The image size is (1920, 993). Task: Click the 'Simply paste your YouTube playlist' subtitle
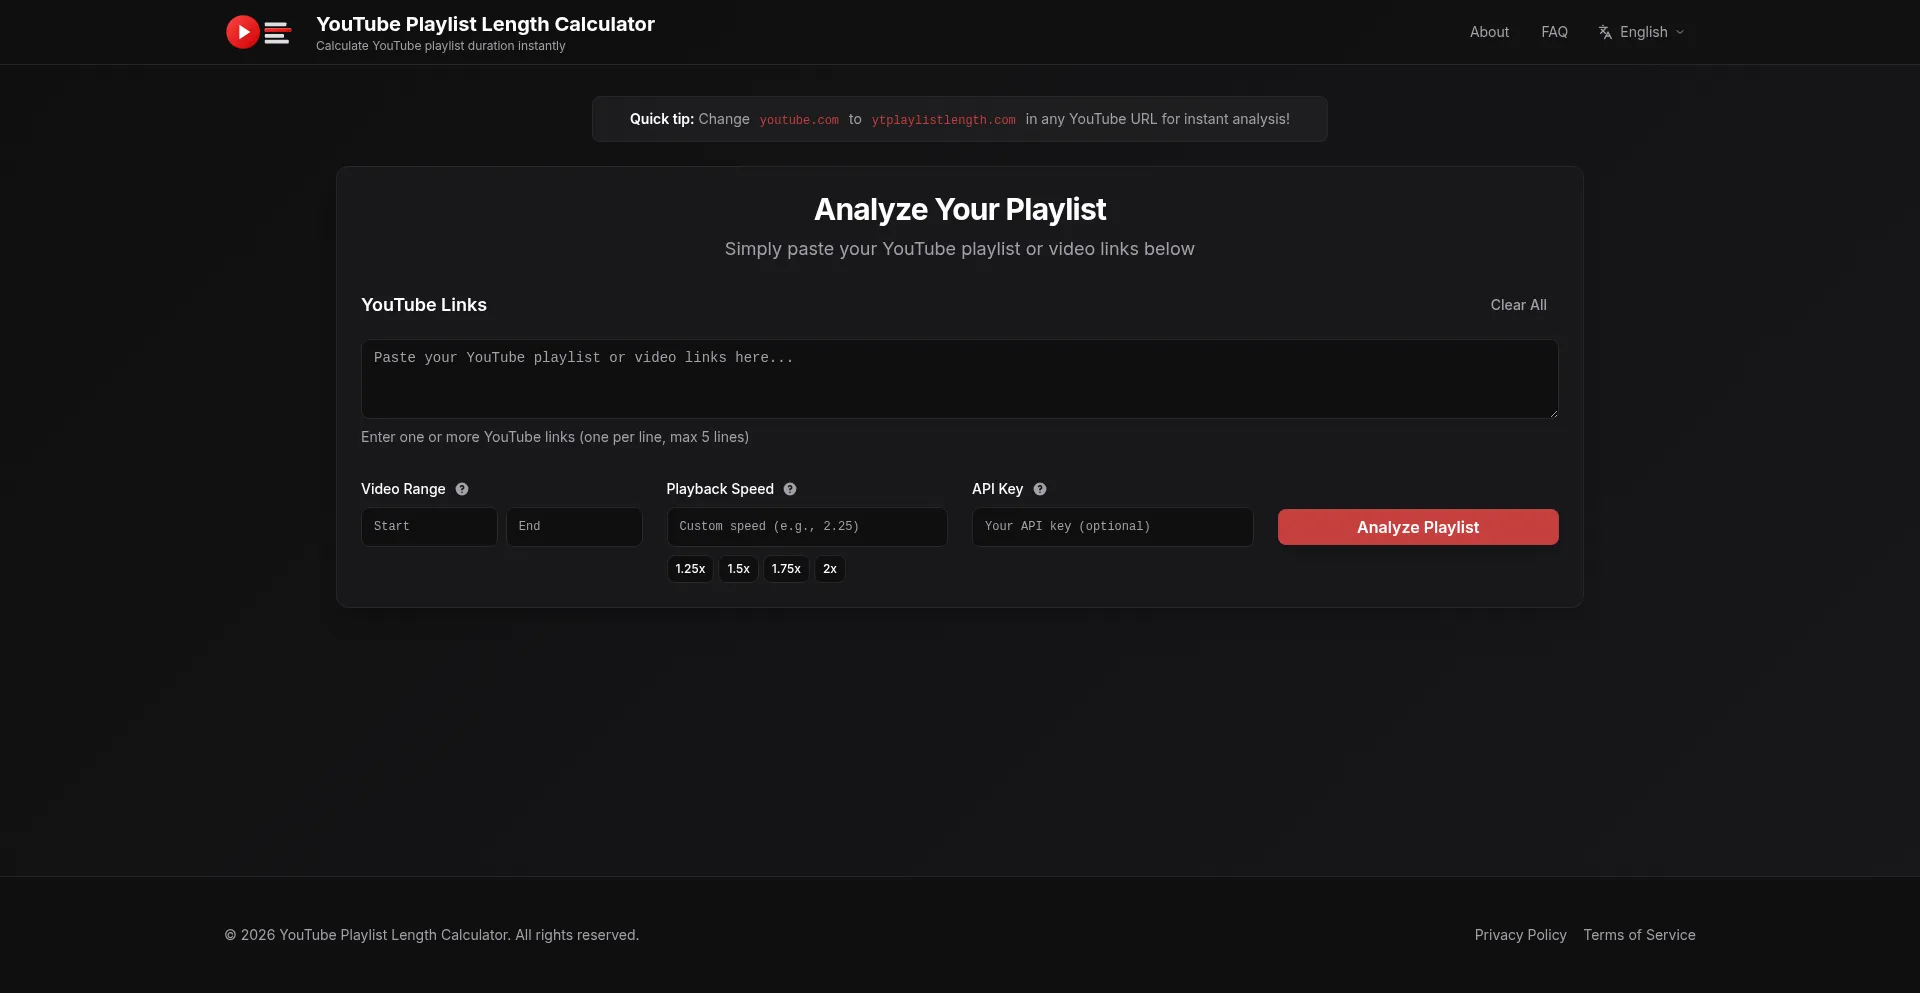[x=959, y=249]
